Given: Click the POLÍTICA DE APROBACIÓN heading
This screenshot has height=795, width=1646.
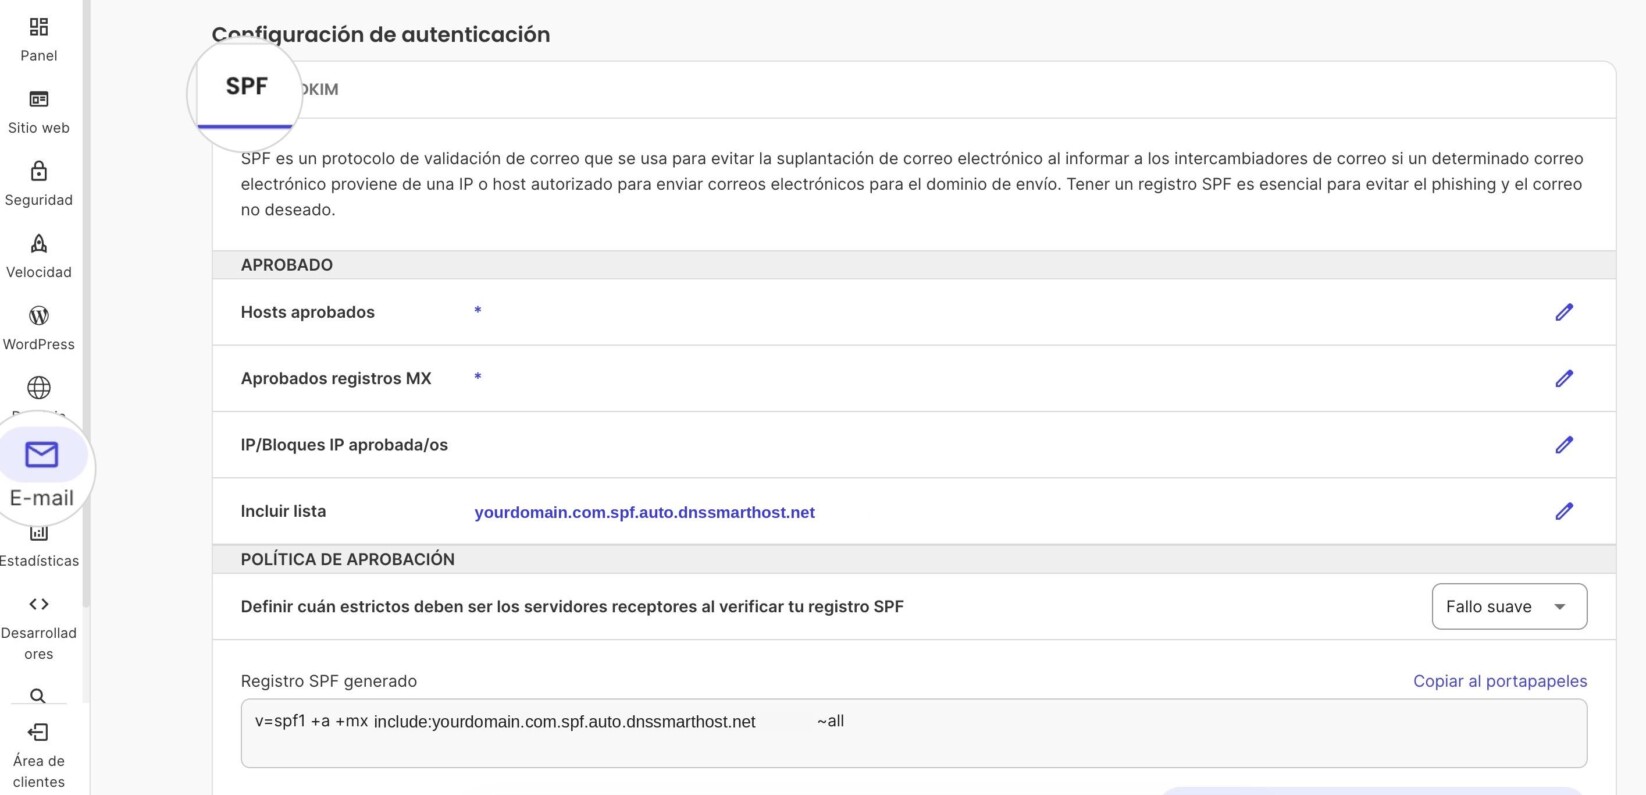Looking at the screenshot, I should (347, 559).
